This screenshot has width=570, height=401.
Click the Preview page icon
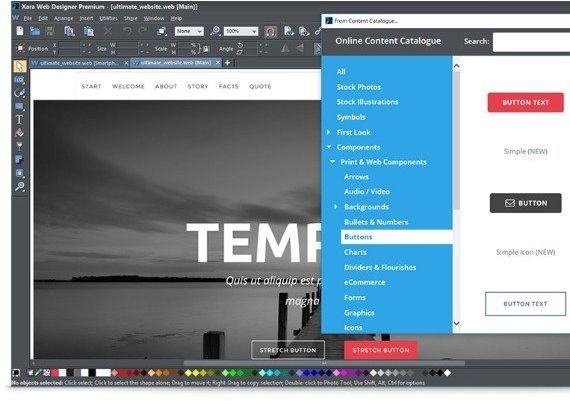(289, 31)
